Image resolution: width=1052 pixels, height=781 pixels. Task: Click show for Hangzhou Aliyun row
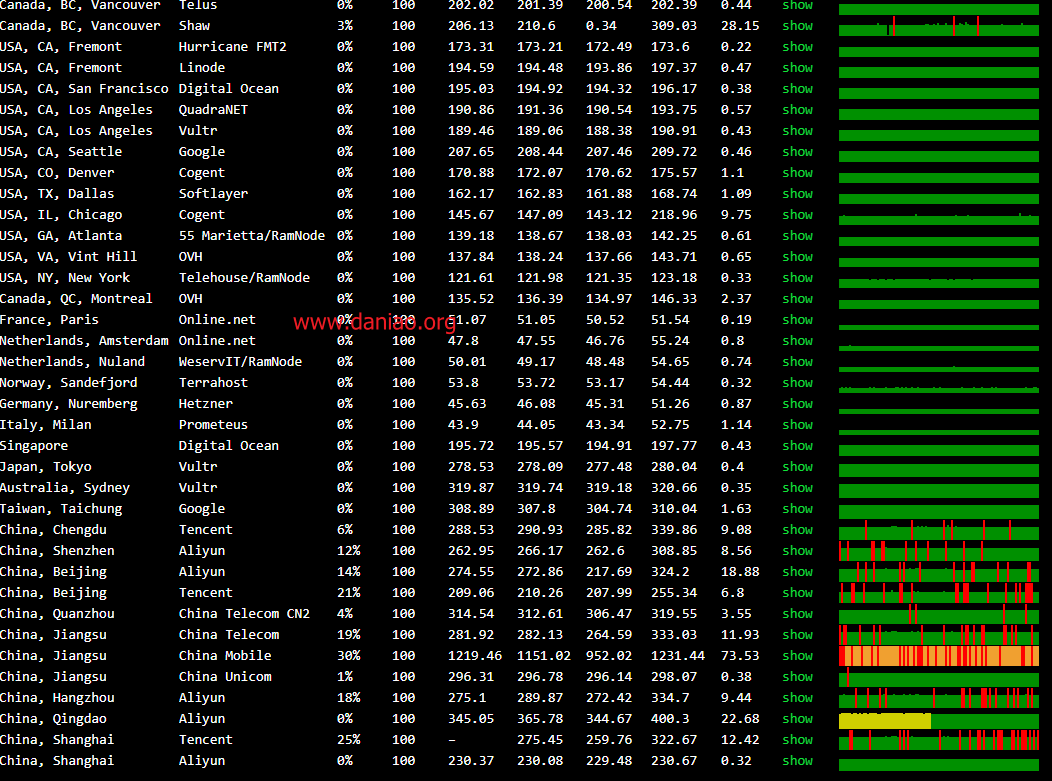(x=797, y=698)
